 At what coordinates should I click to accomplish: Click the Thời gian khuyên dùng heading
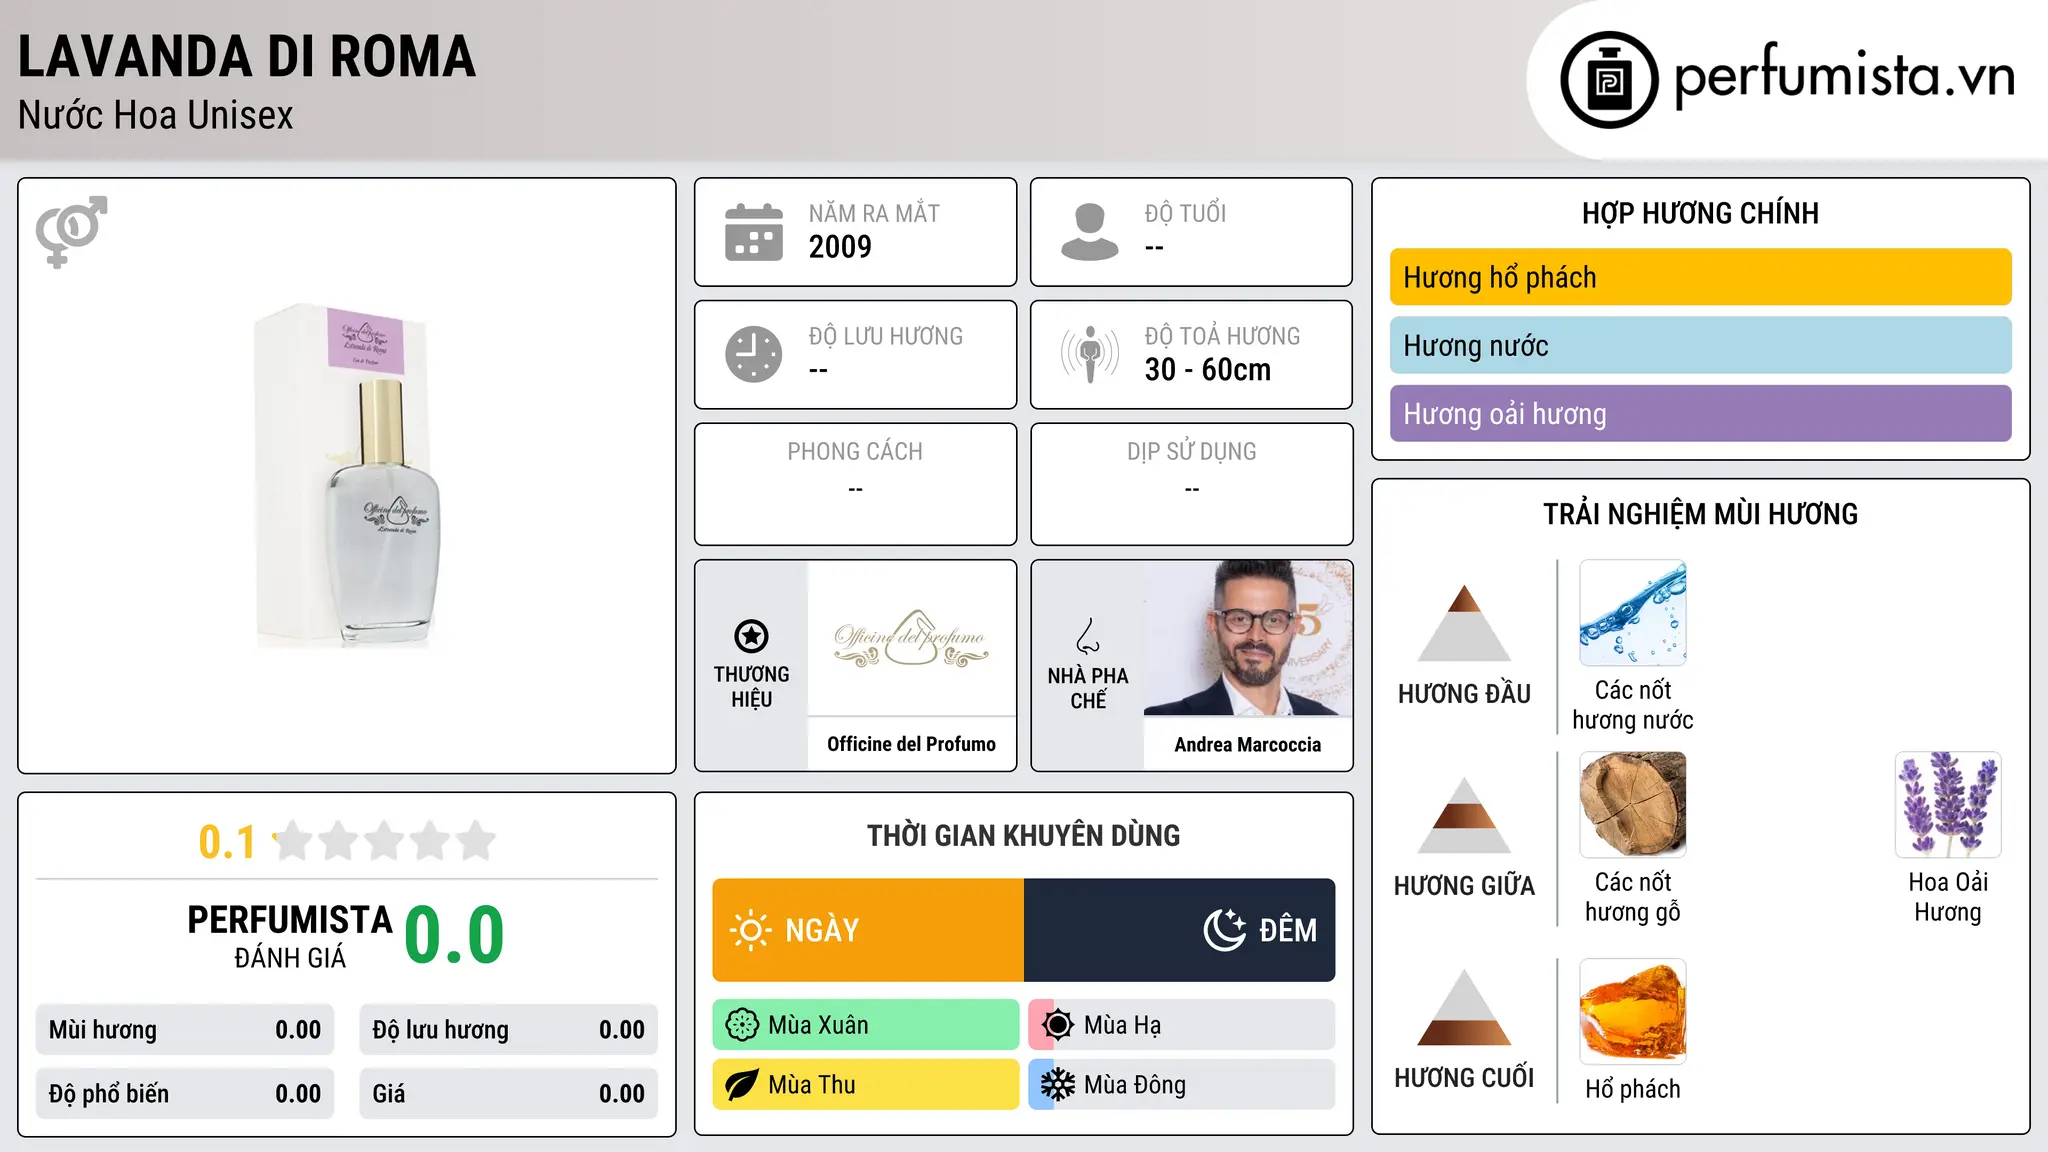tap(1024, 835)
